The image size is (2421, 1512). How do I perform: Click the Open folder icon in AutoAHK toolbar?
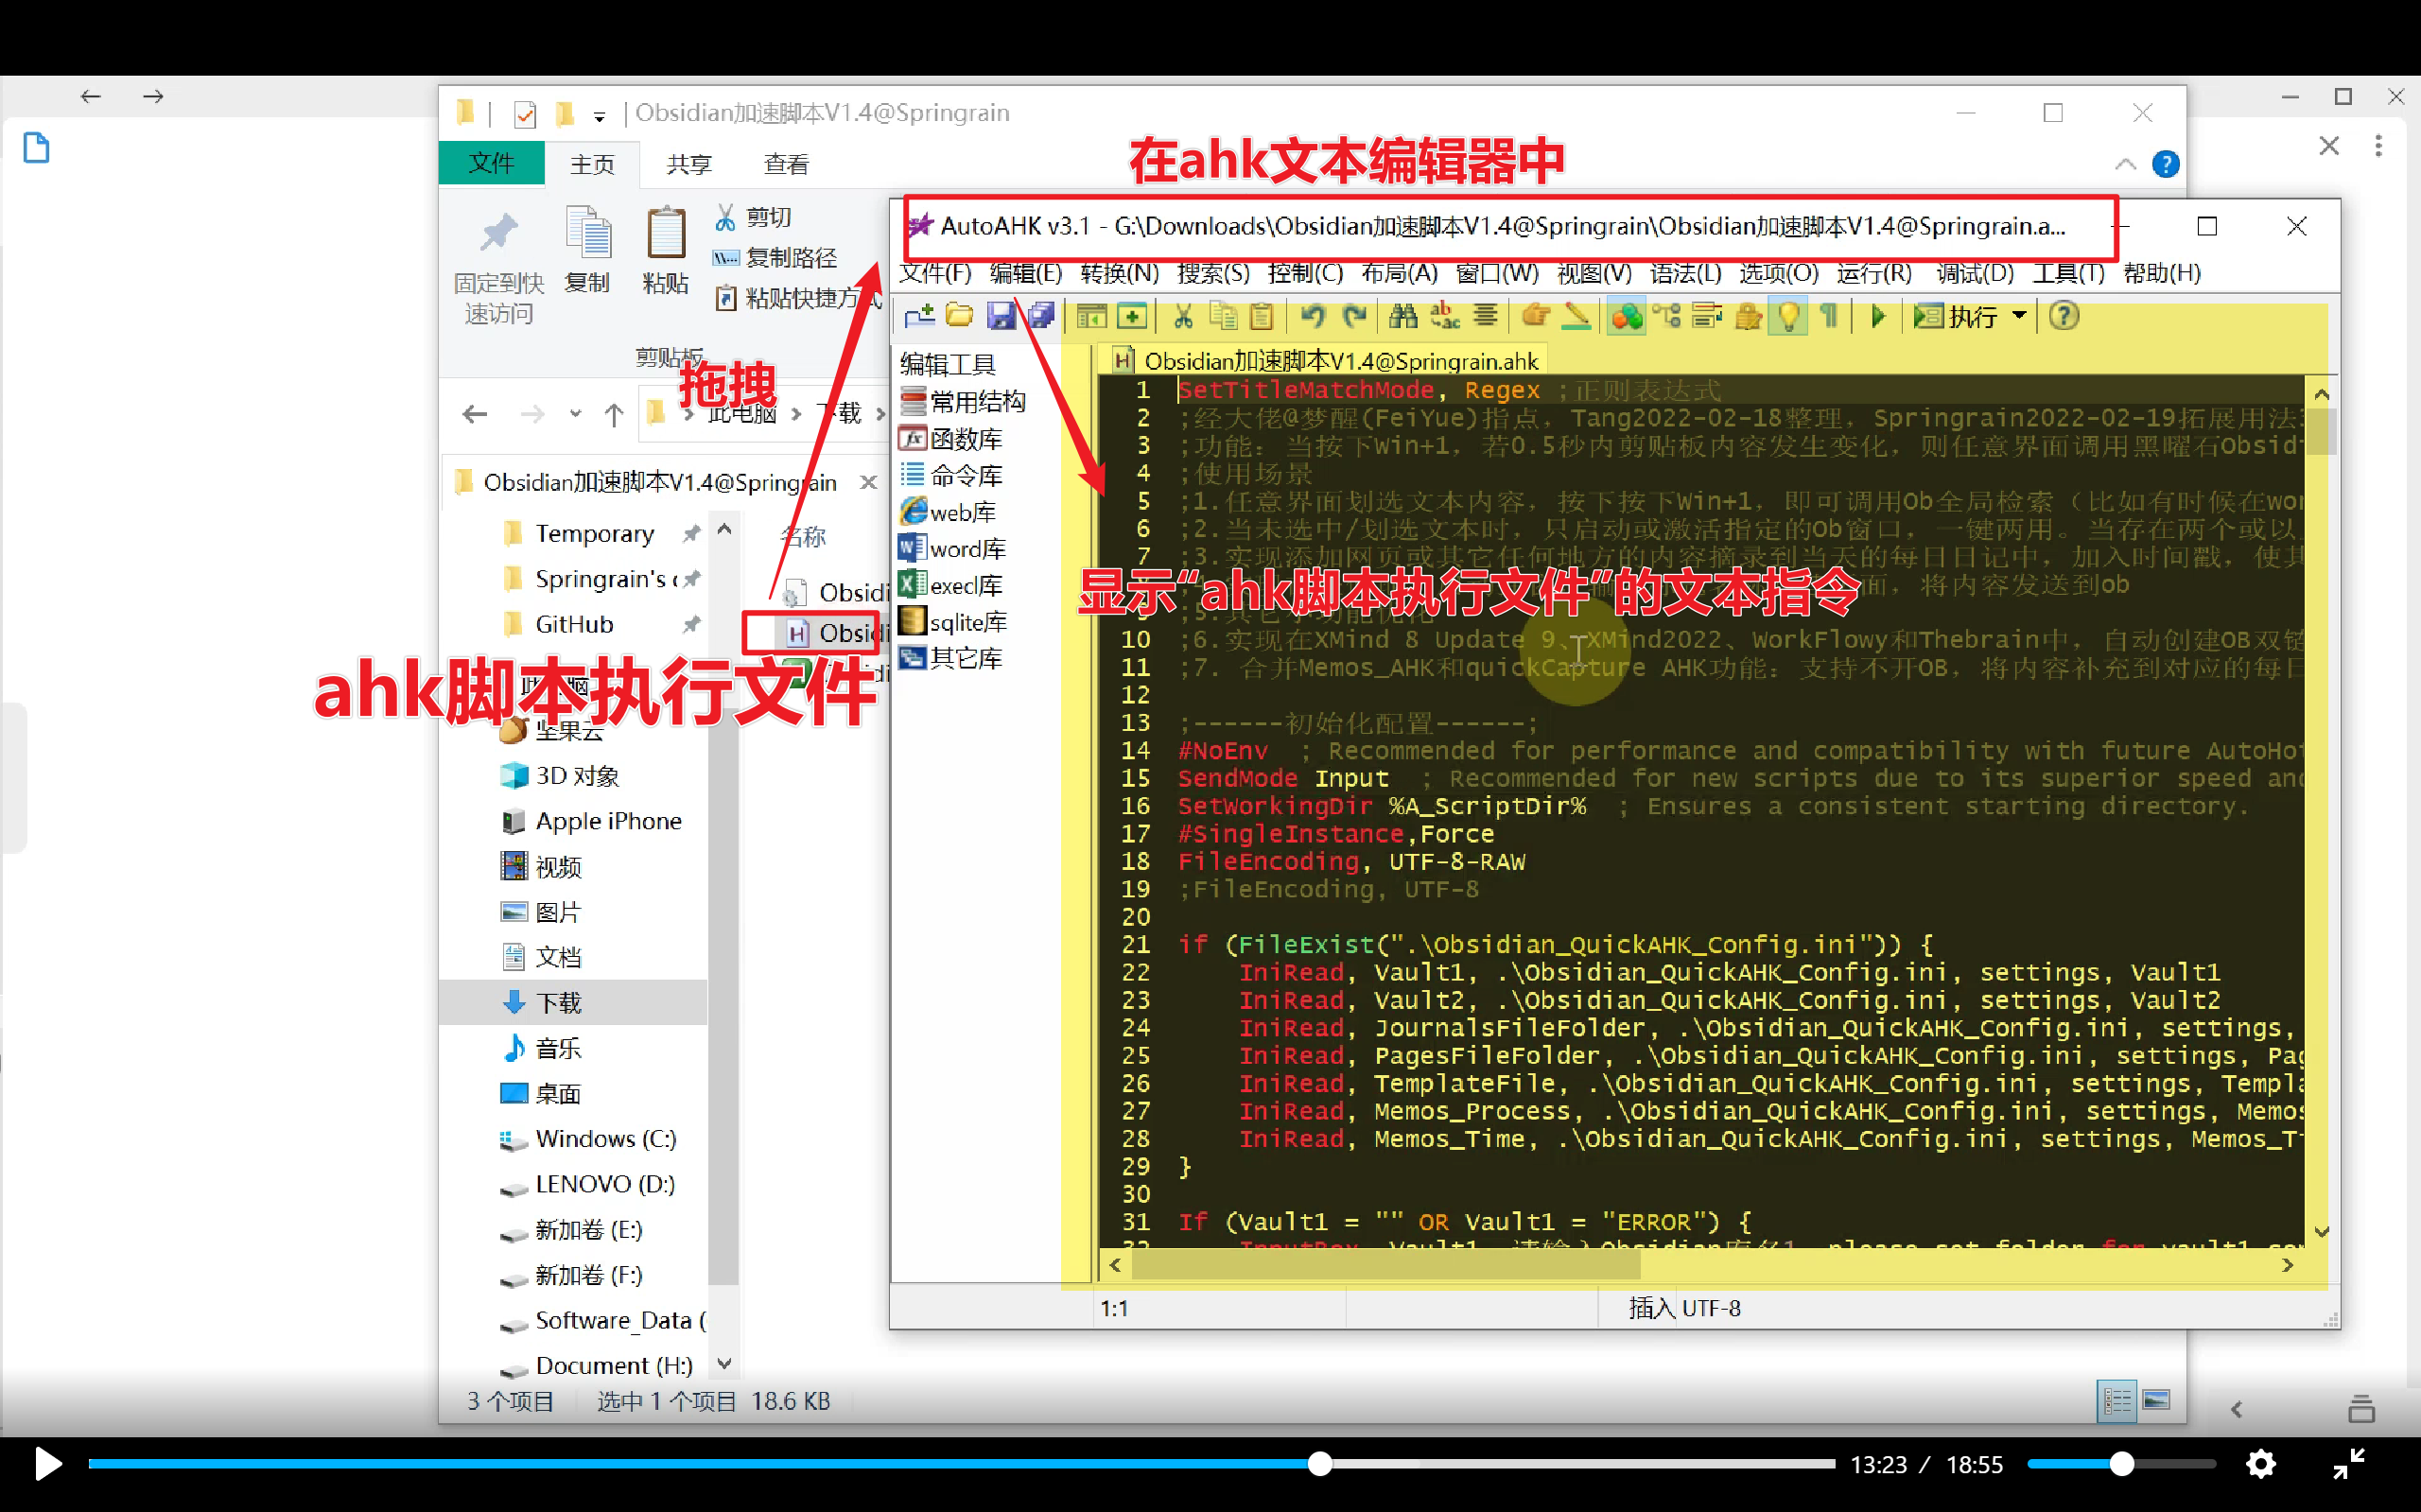[x=959, y=317]
